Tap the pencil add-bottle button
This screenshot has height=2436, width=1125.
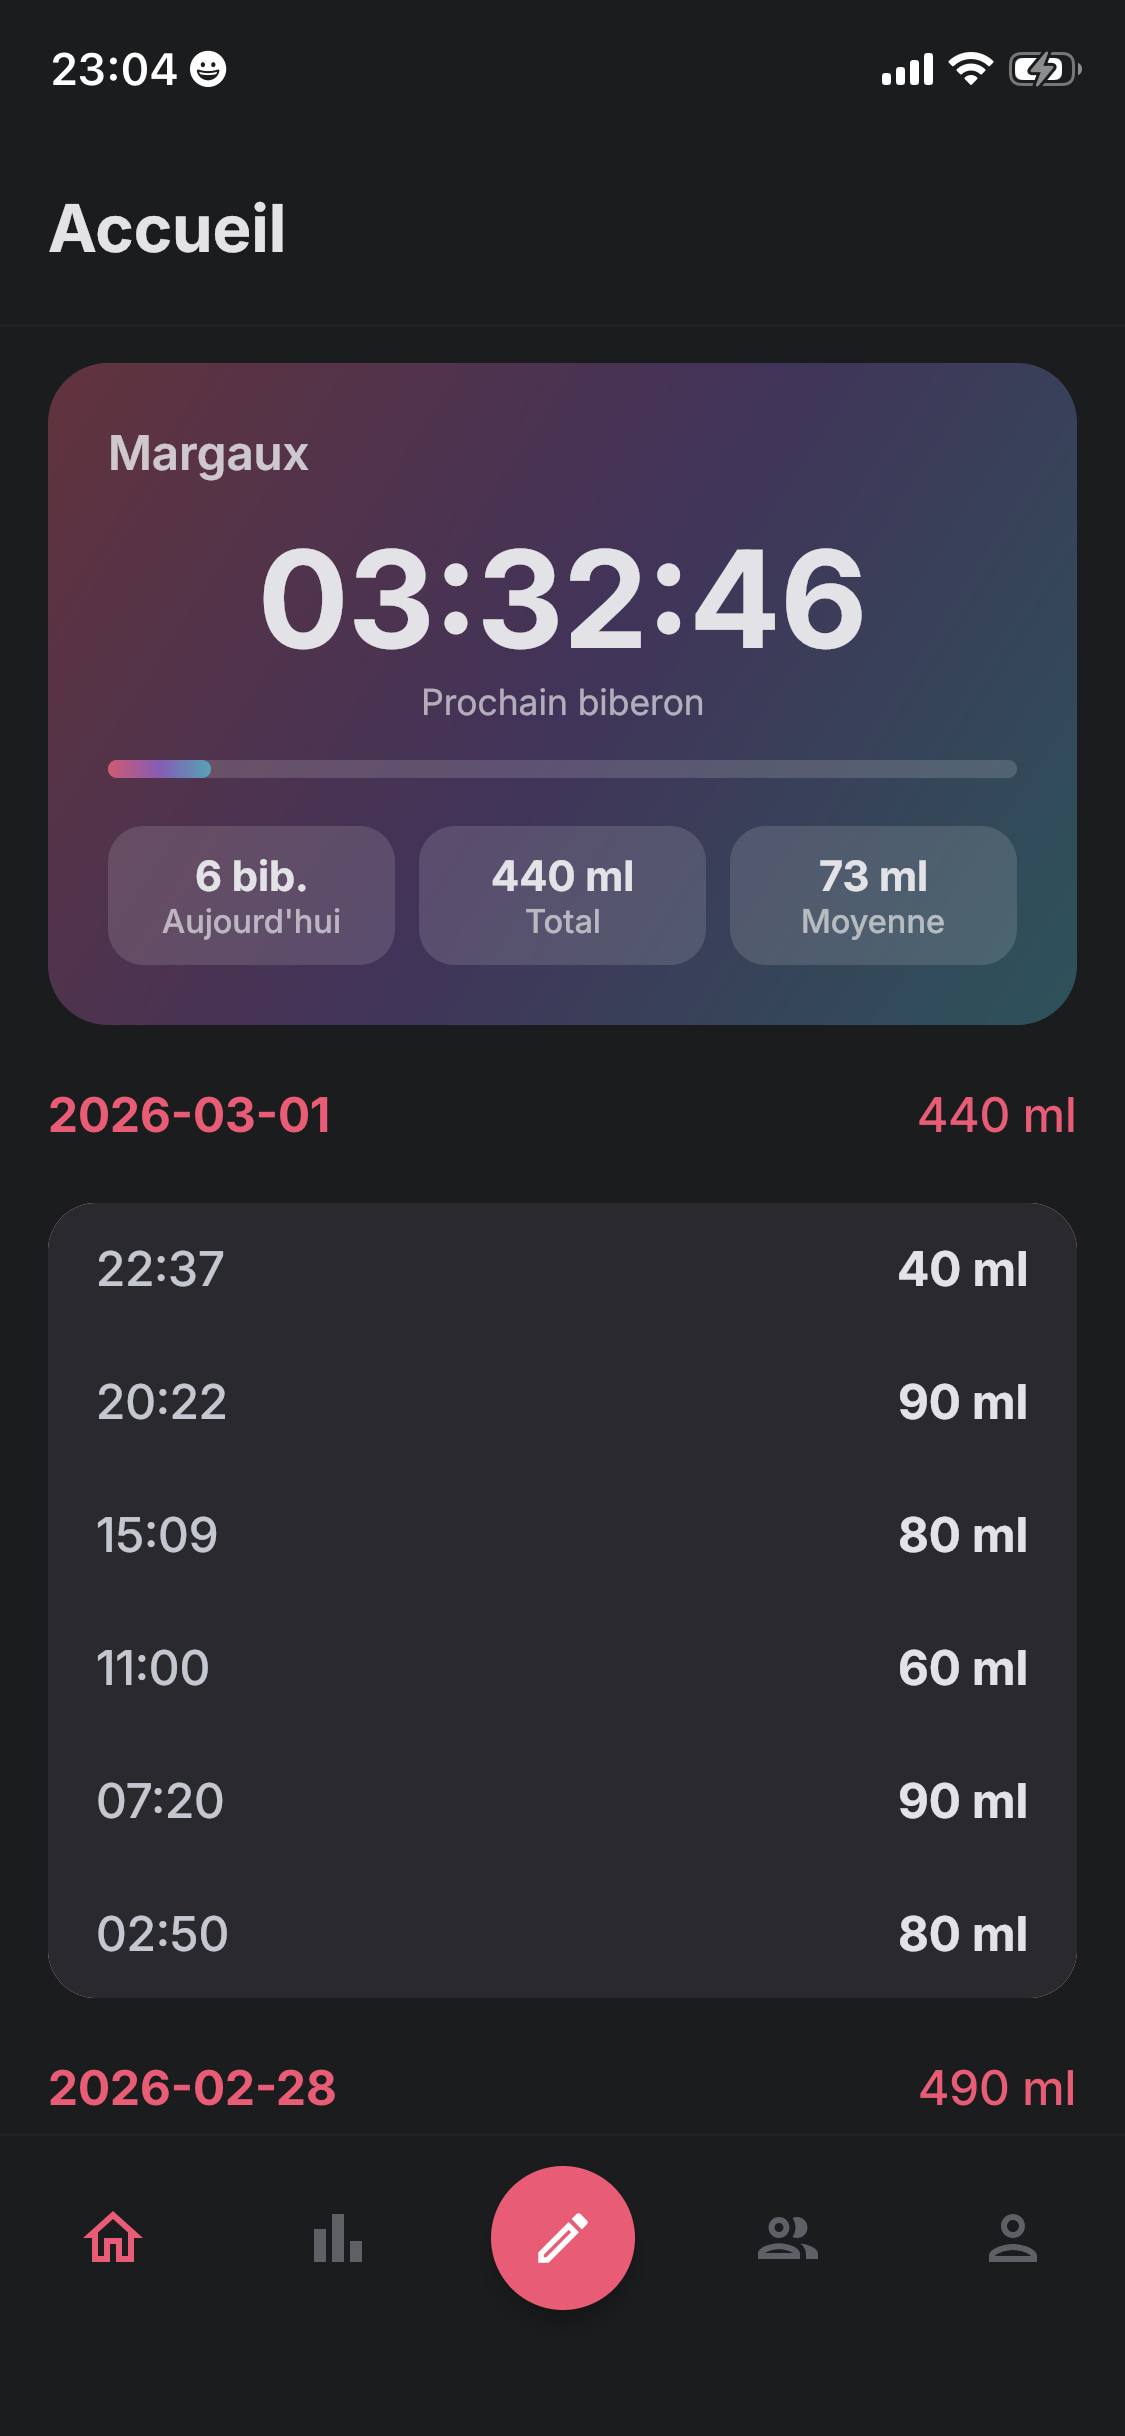pyautogui.click(x=563, y=2238)
